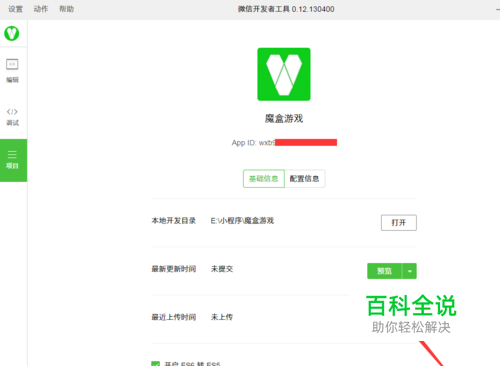Image resolution: width=500 pixels, height=366 pixels.
Task: Expand the dropdown arrow beside 预览
Action: pos(410,271)
